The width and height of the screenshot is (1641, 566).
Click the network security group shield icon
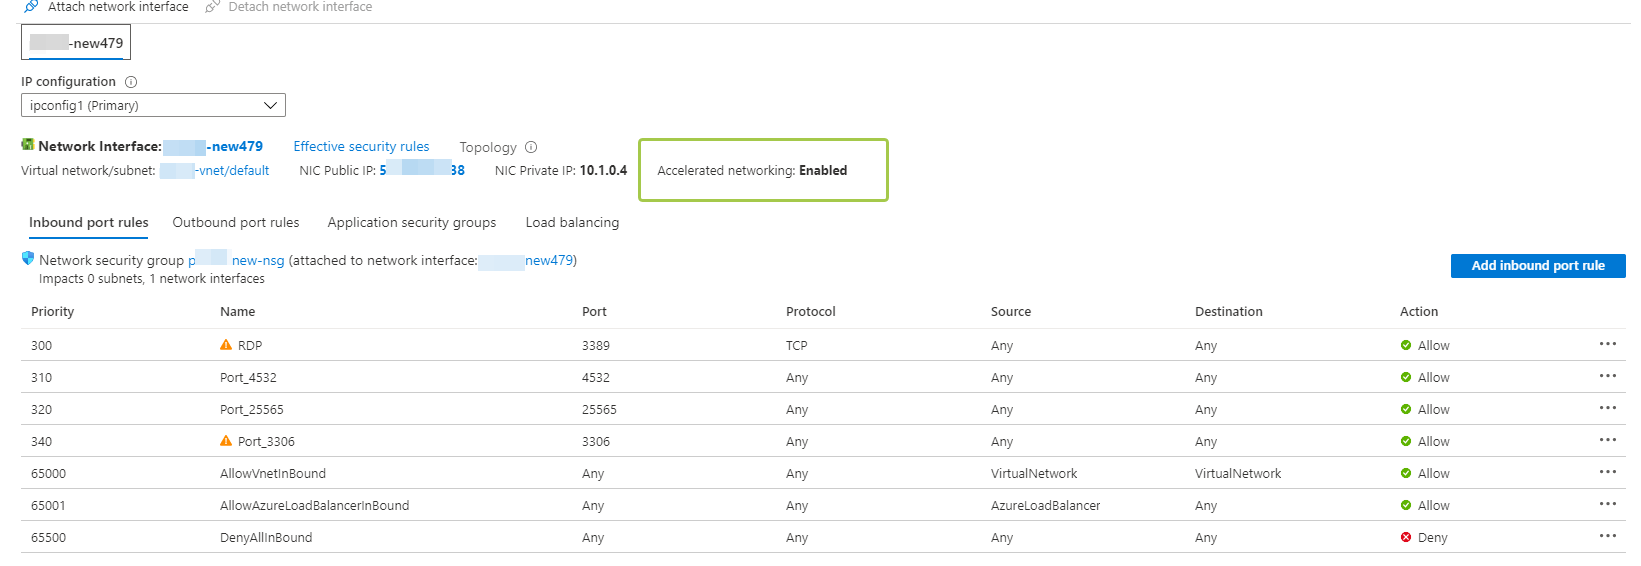click(28, 259)
